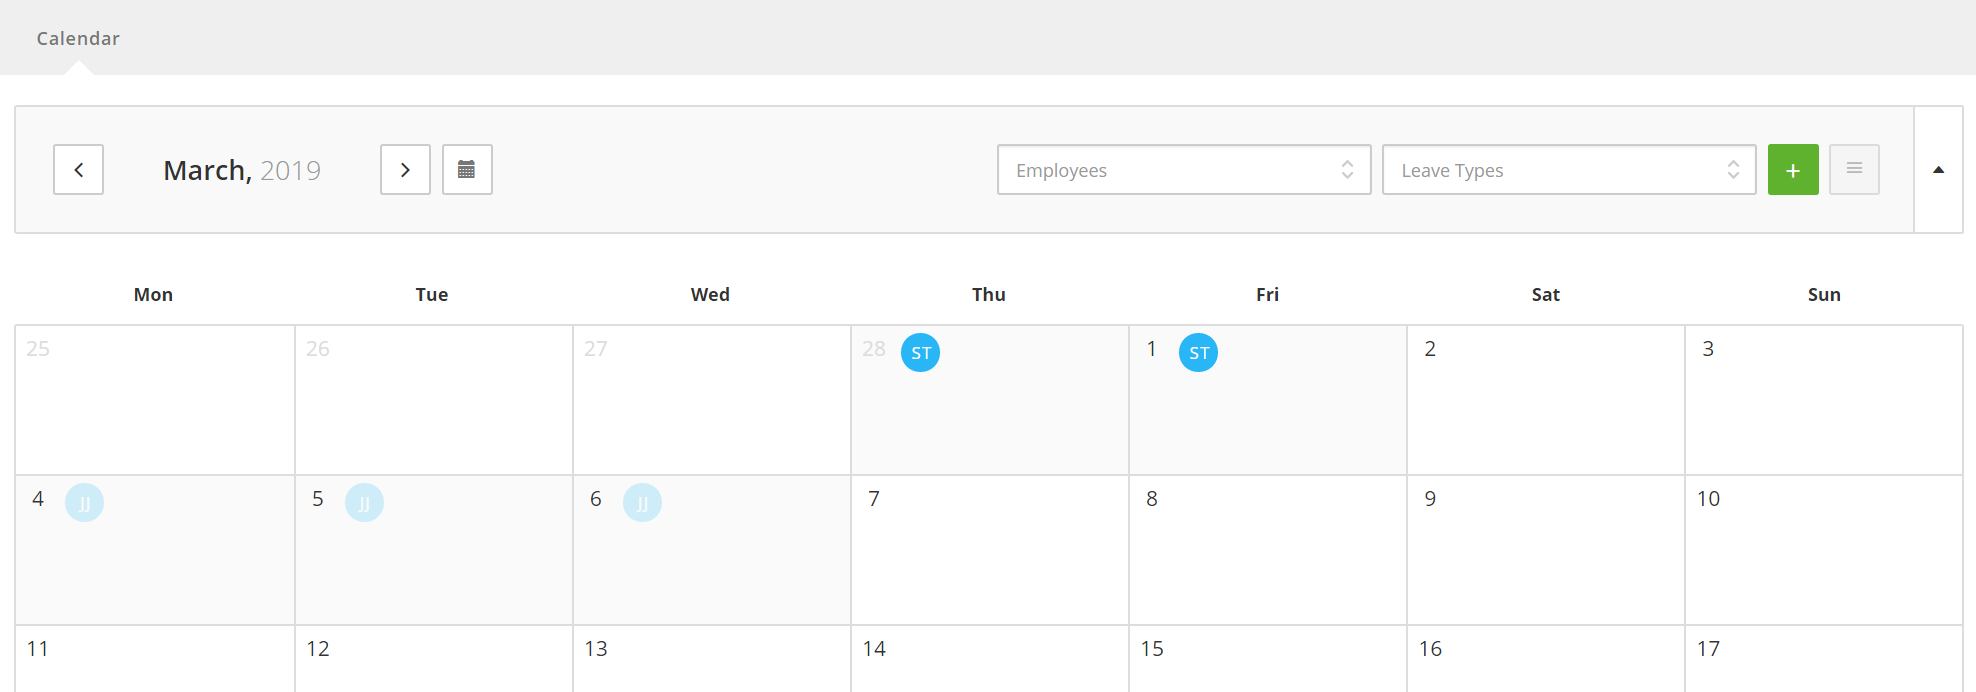Click the March, 2019 month title
Image resolution: width=1976 pixels, height=692 pixels.
click(242, 170)
